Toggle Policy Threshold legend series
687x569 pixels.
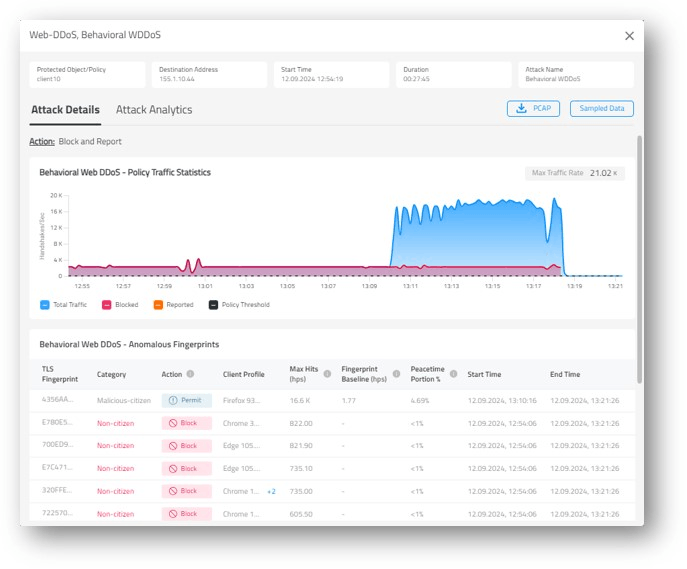[x=239, y=305]
